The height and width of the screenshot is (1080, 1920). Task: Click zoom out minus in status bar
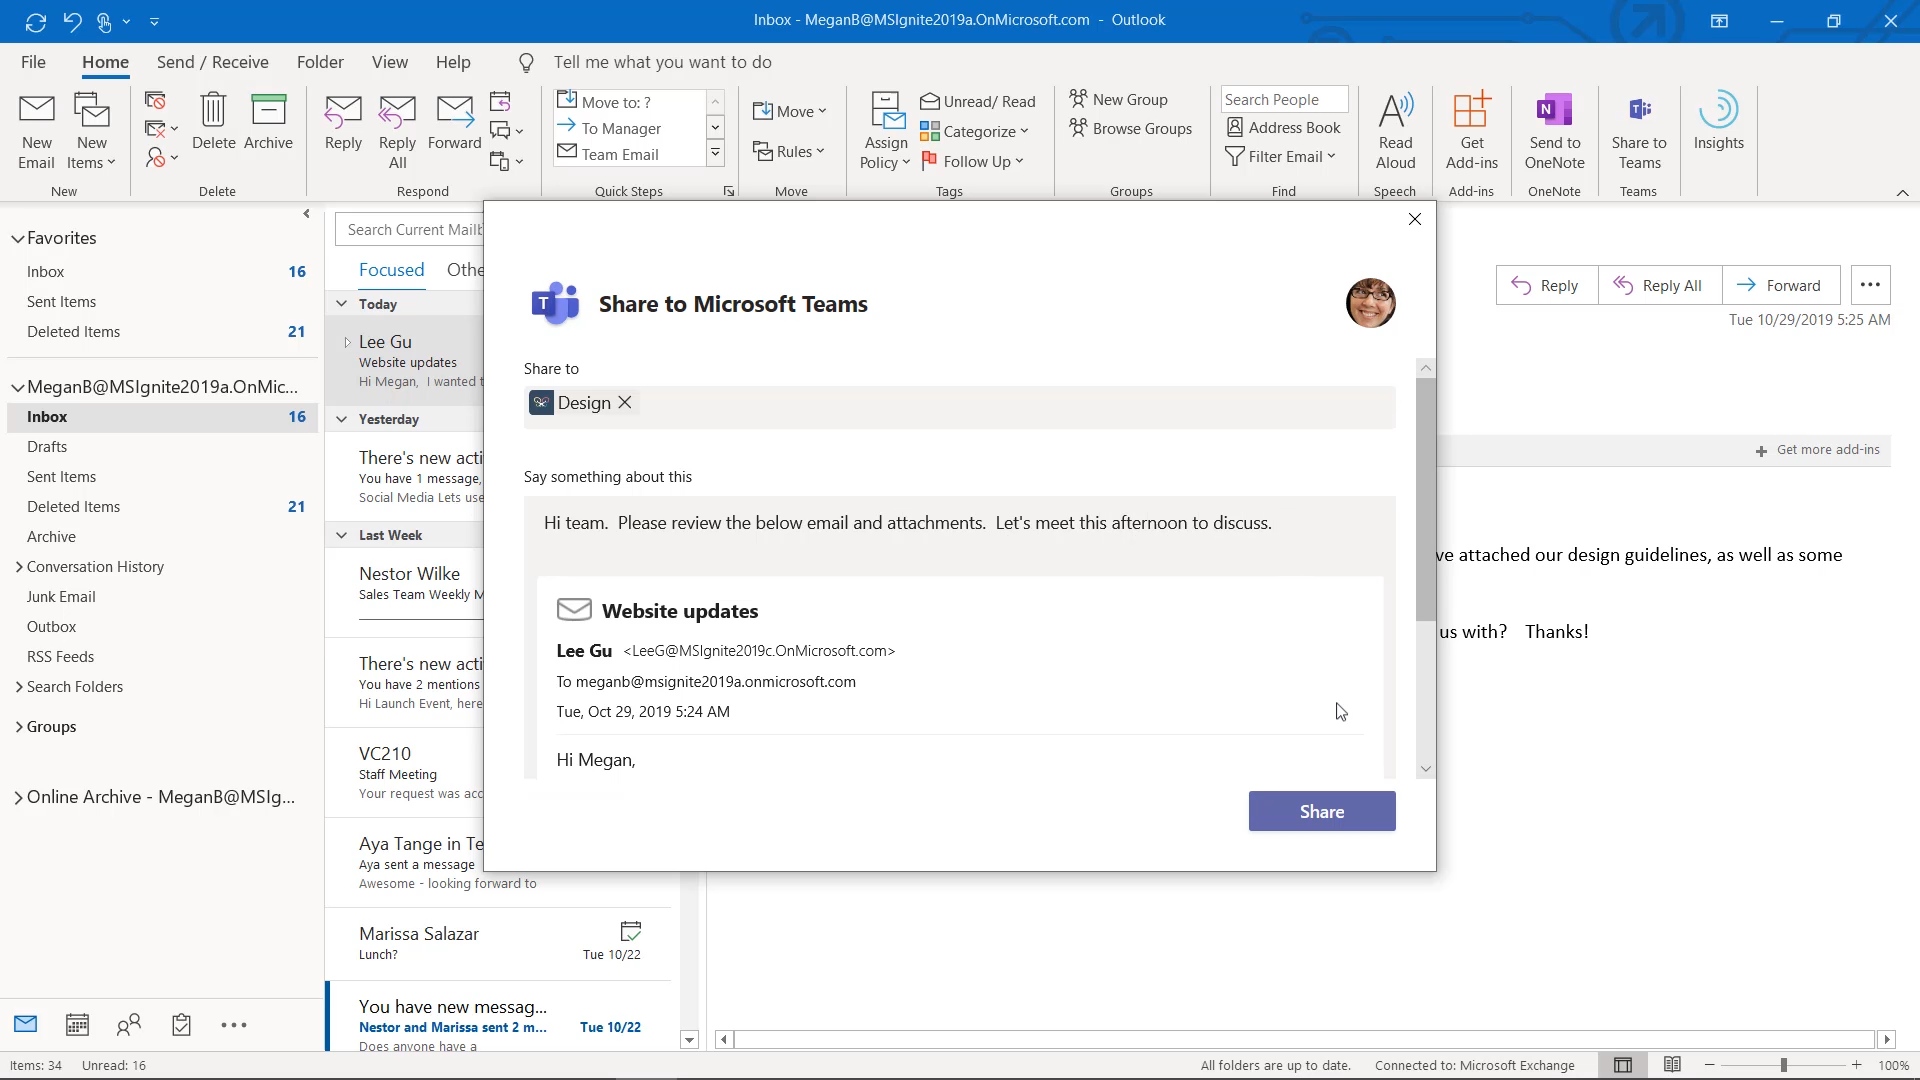click(x=1710, y=1065)
